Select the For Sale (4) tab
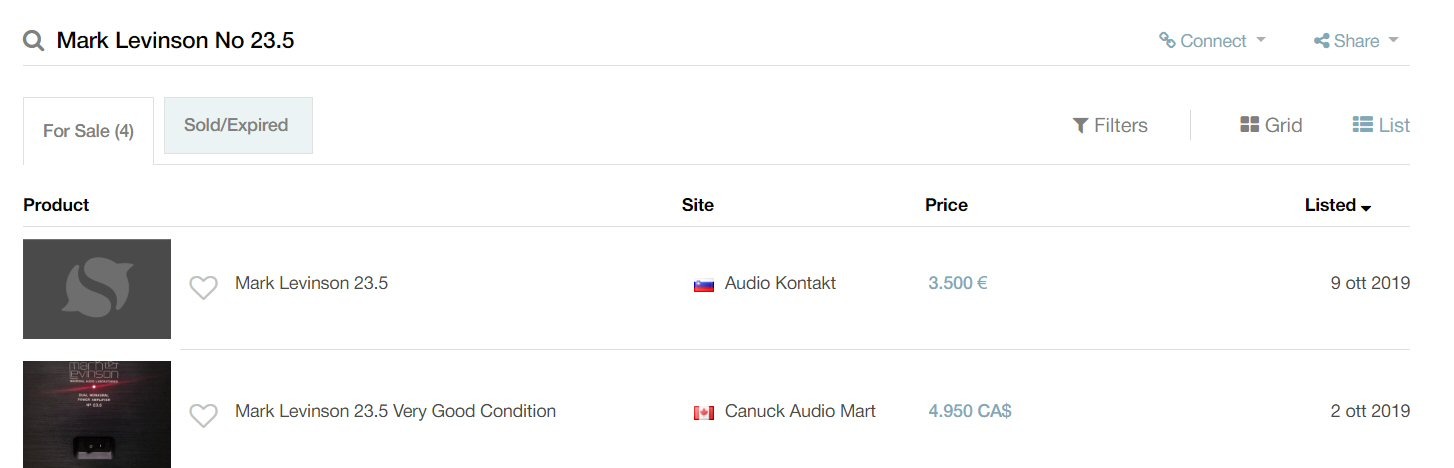 pos(88,131)
